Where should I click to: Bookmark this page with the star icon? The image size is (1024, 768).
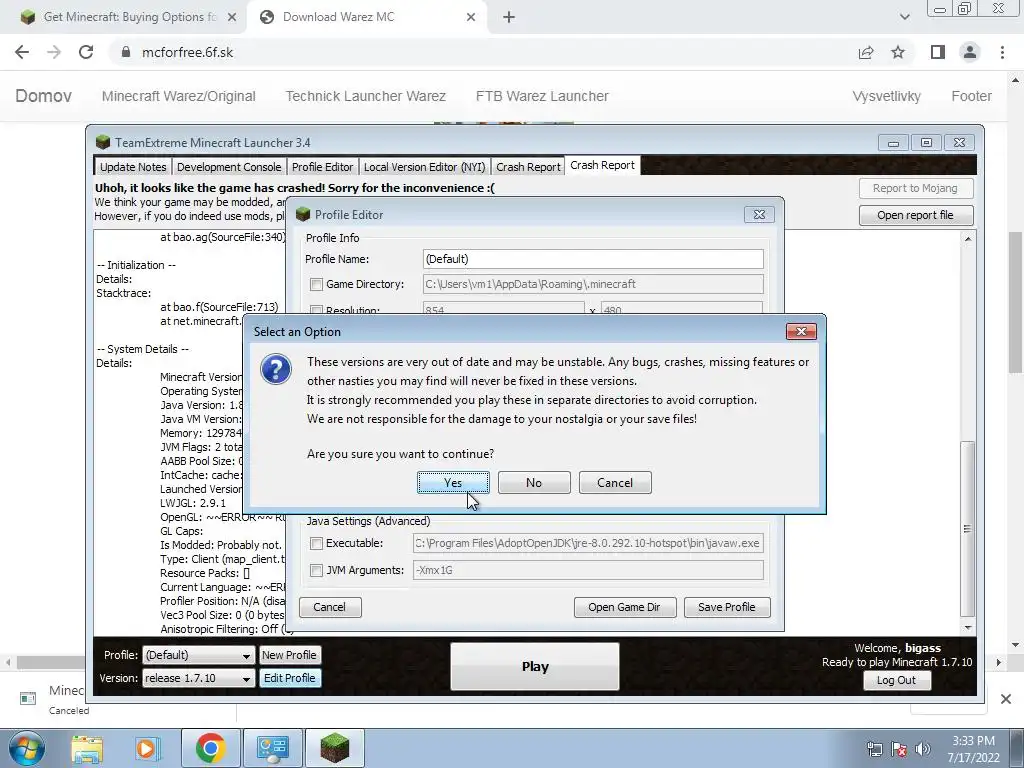[x=898, y=52]
